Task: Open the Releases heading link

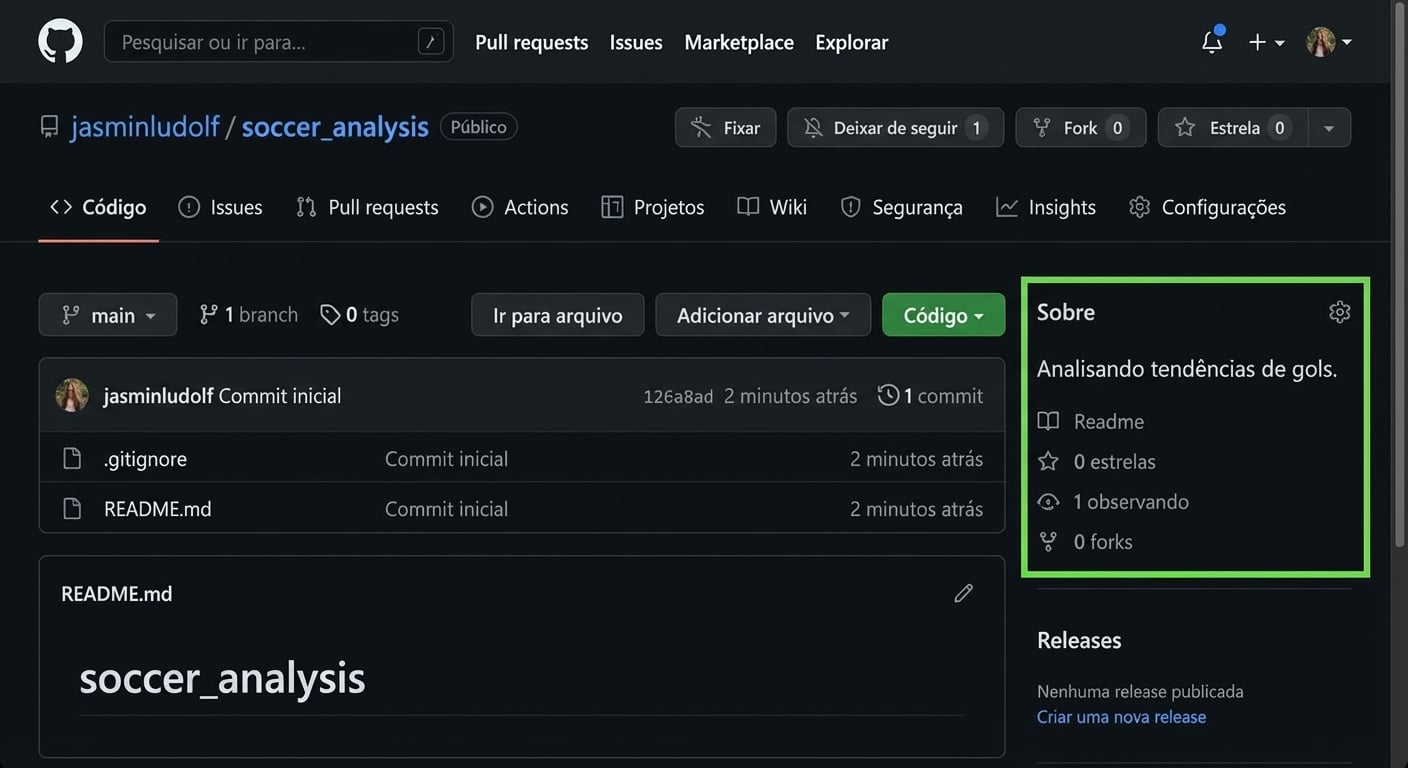Action: pos(1079,640)
